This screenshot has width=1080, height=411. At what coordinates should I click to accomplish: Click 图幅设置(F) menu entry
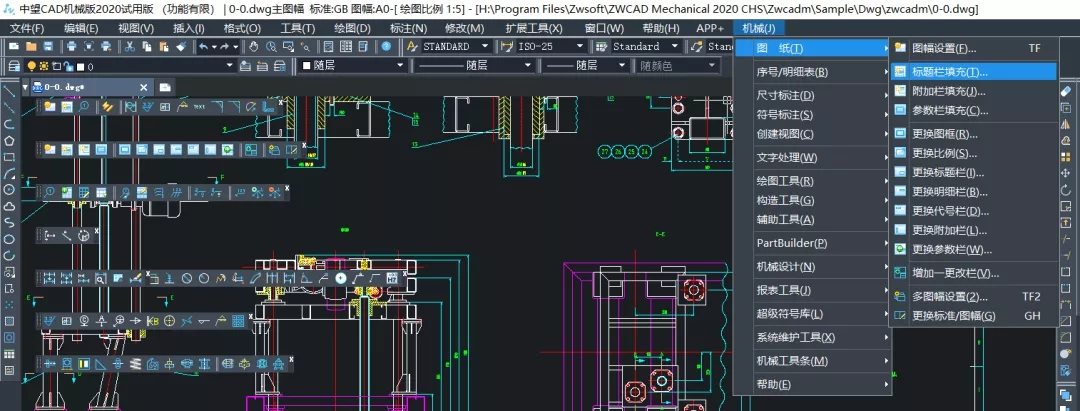point(944,48)
